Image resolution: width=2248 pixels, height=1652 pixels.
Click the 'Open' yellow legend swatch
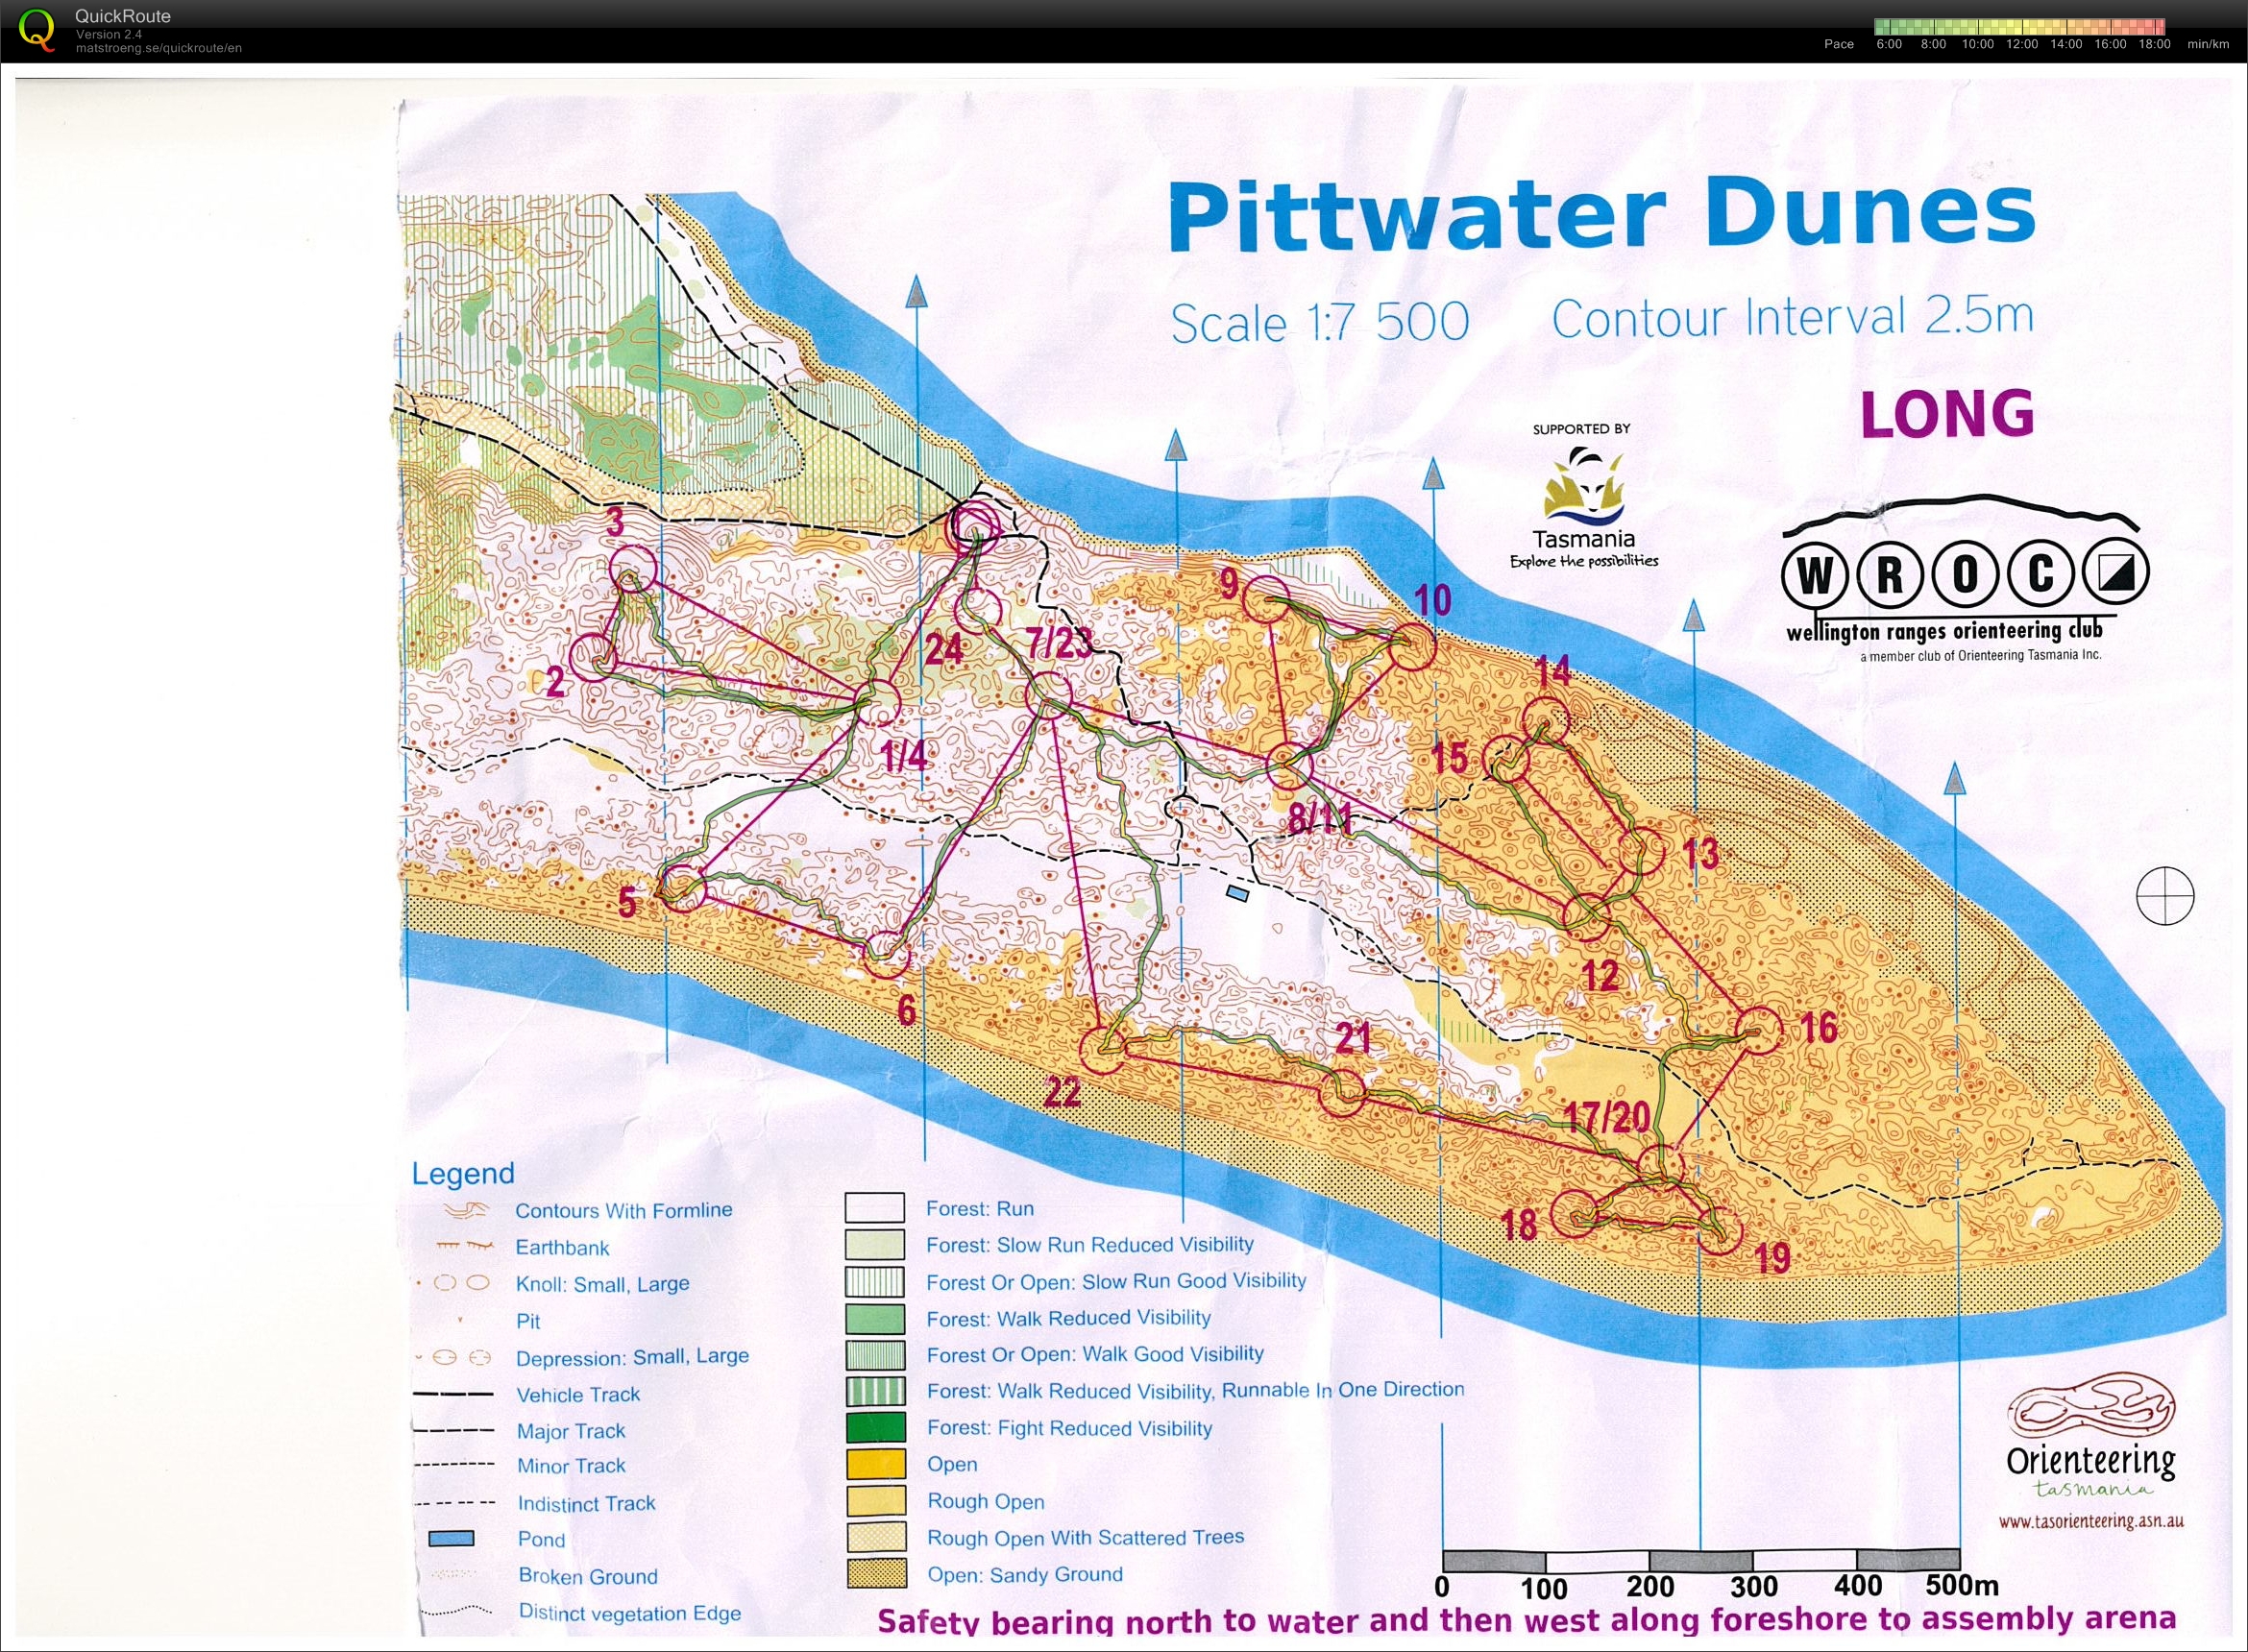click(x=875, y=1464)
